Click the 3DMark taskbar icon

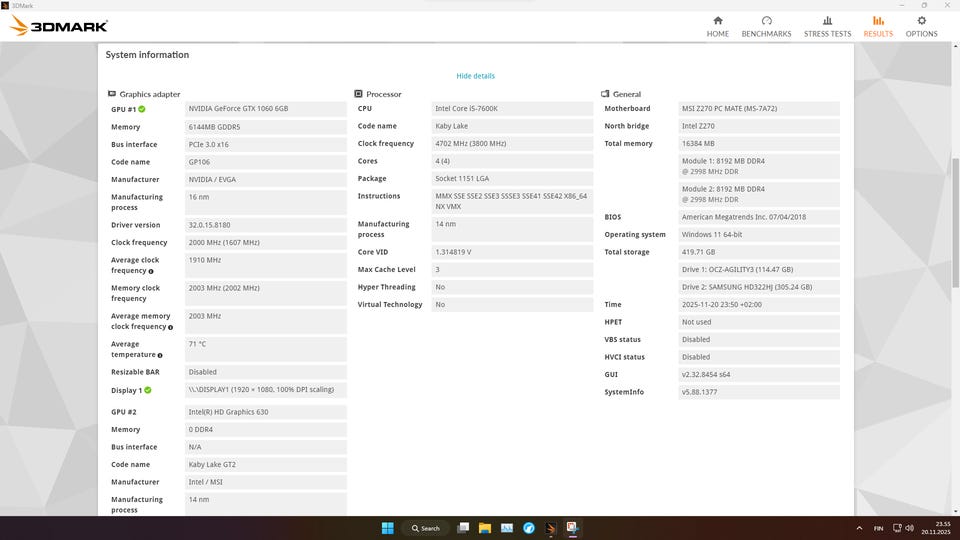(x=550, y=528)
